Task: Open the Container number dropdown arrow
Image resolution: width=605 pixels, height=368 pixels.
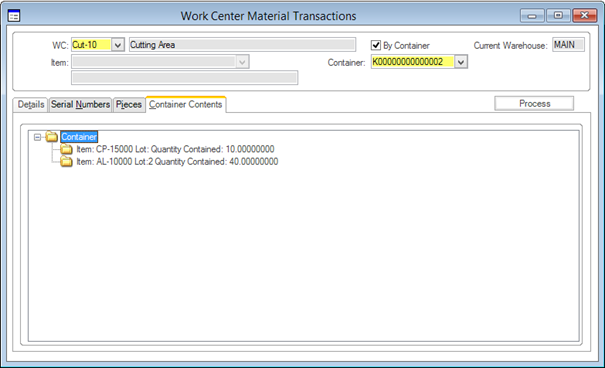Action: point(461,62)
